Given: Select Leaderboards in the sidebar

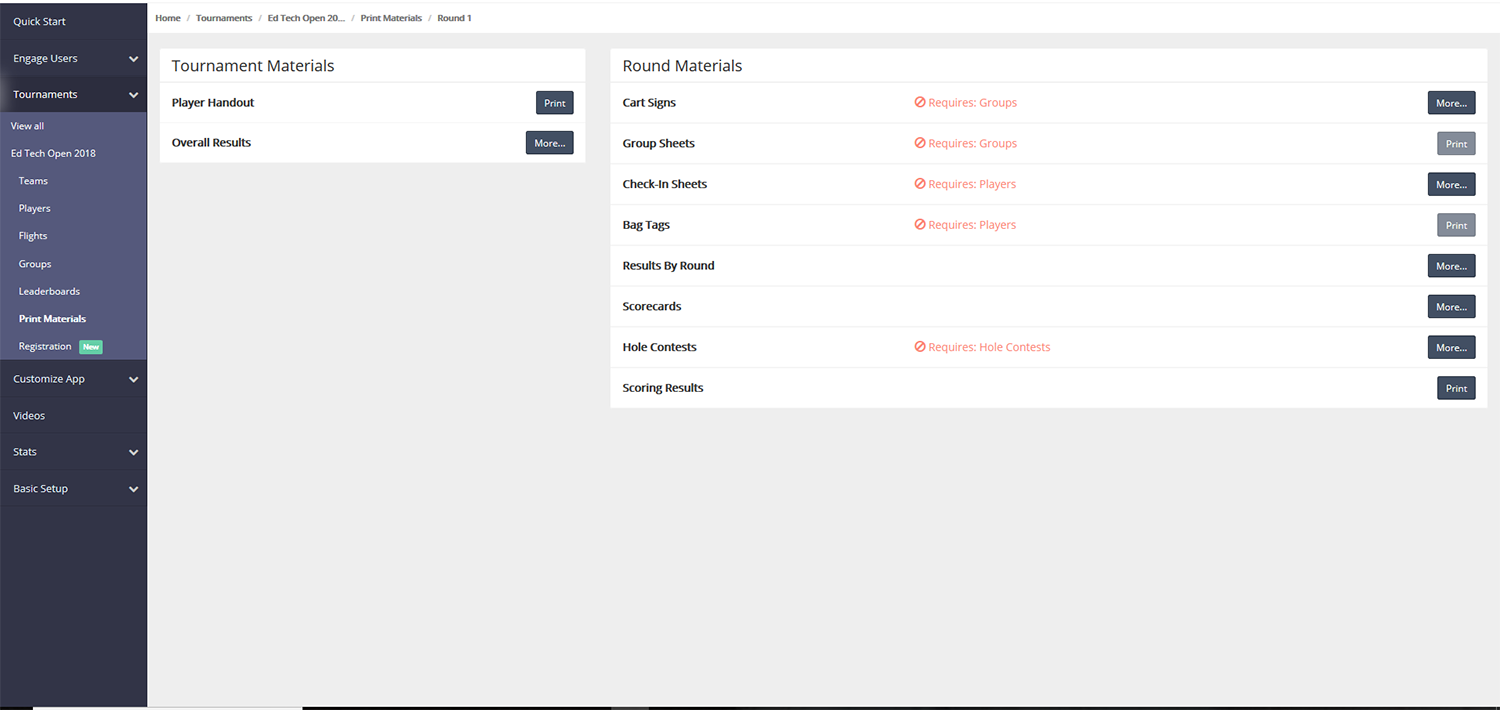Looking at the screenshot, I should pos(49,292).
